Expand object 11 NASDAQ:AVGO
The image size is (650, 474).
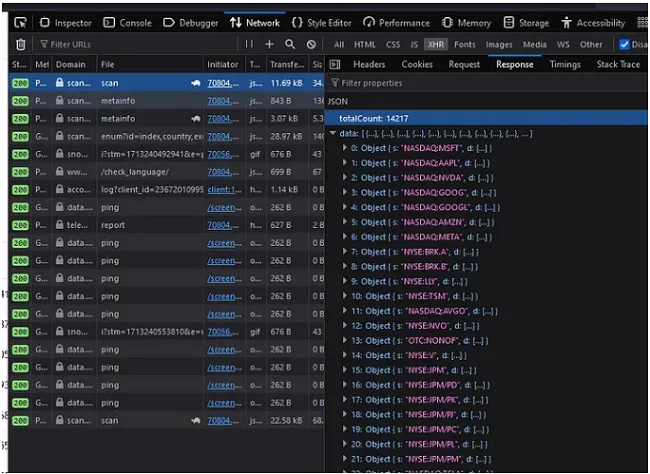pyautogui.click(x=344, y=311)
